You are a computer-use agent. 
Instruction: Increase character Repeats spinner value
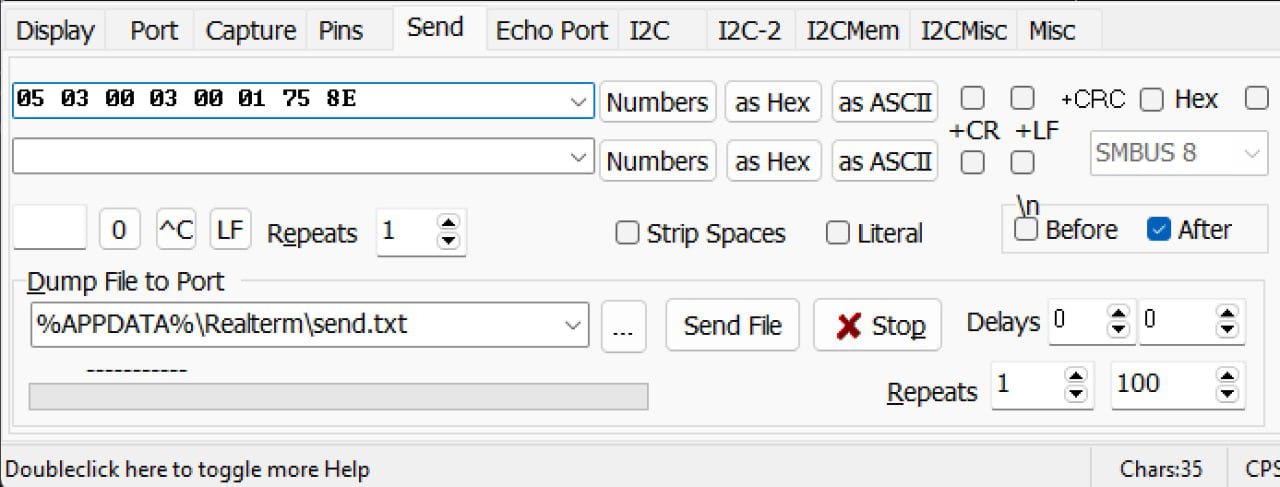tap(449, 223)
